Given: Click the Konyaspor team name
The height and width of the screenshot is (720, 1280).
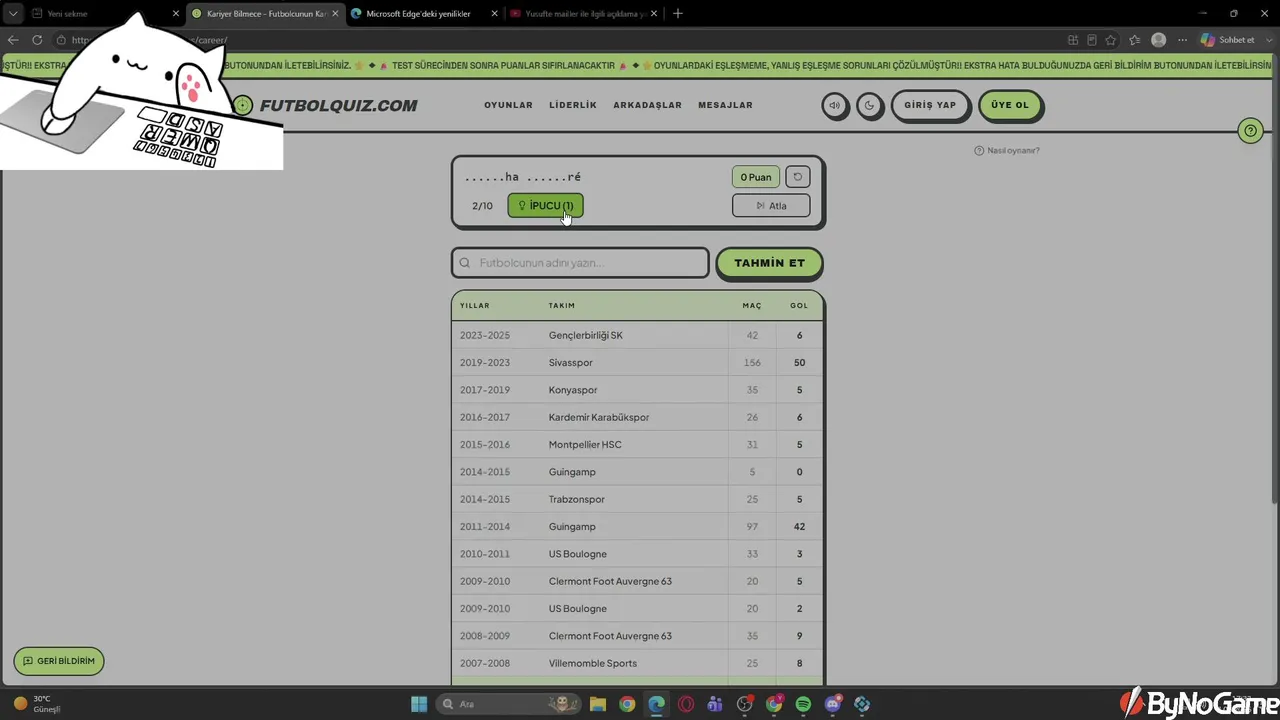Looking at the screenshot, I should (x=573, y=390).
